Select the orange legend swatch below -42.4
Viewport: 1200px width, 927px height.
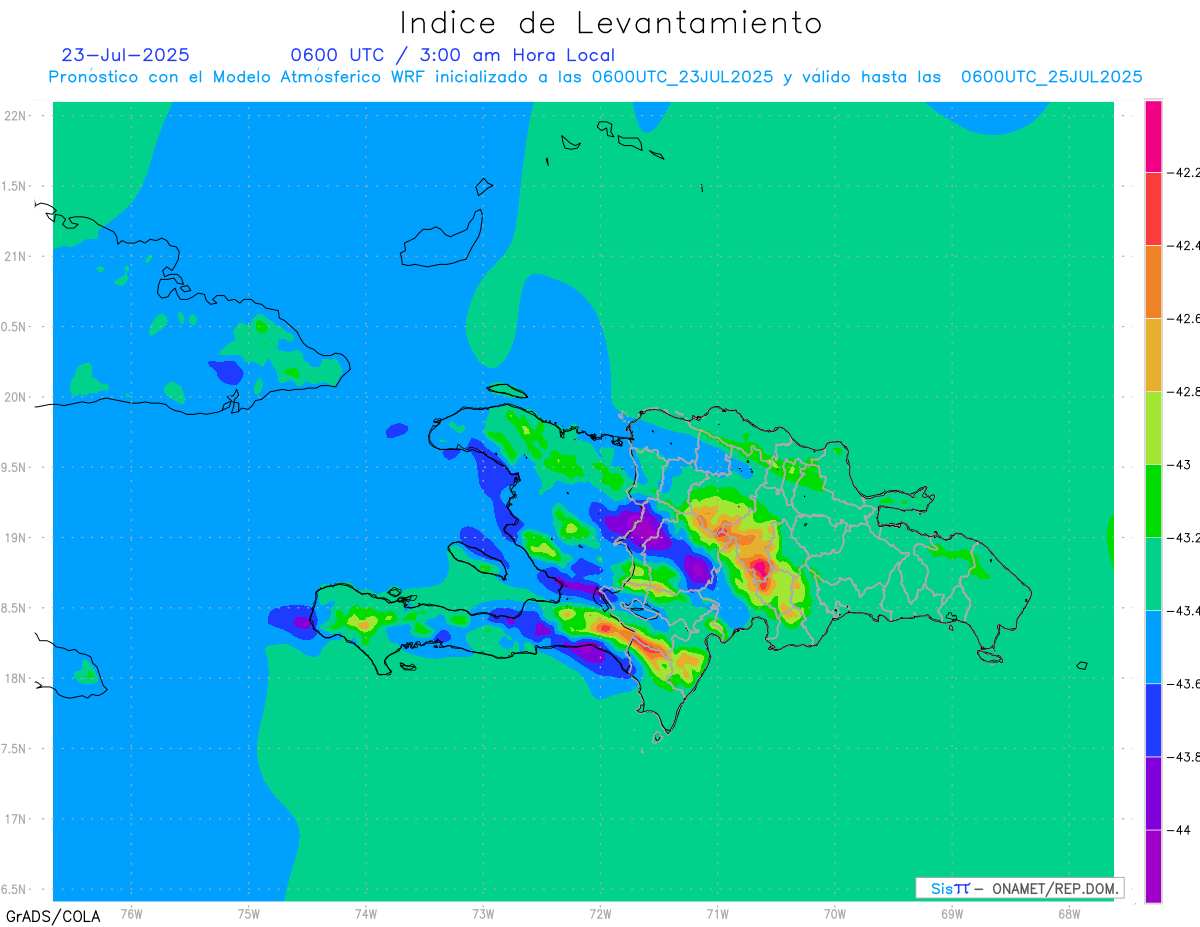coord(1153,281)
